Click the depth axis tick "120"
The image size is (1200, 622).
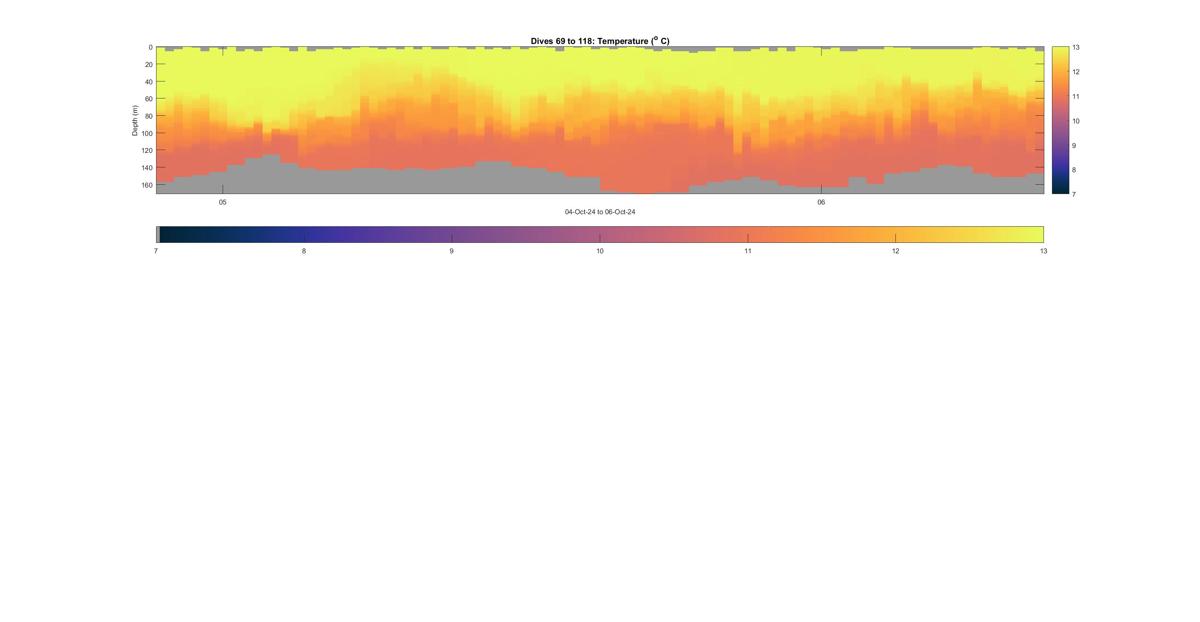click(x=146, y=150)
